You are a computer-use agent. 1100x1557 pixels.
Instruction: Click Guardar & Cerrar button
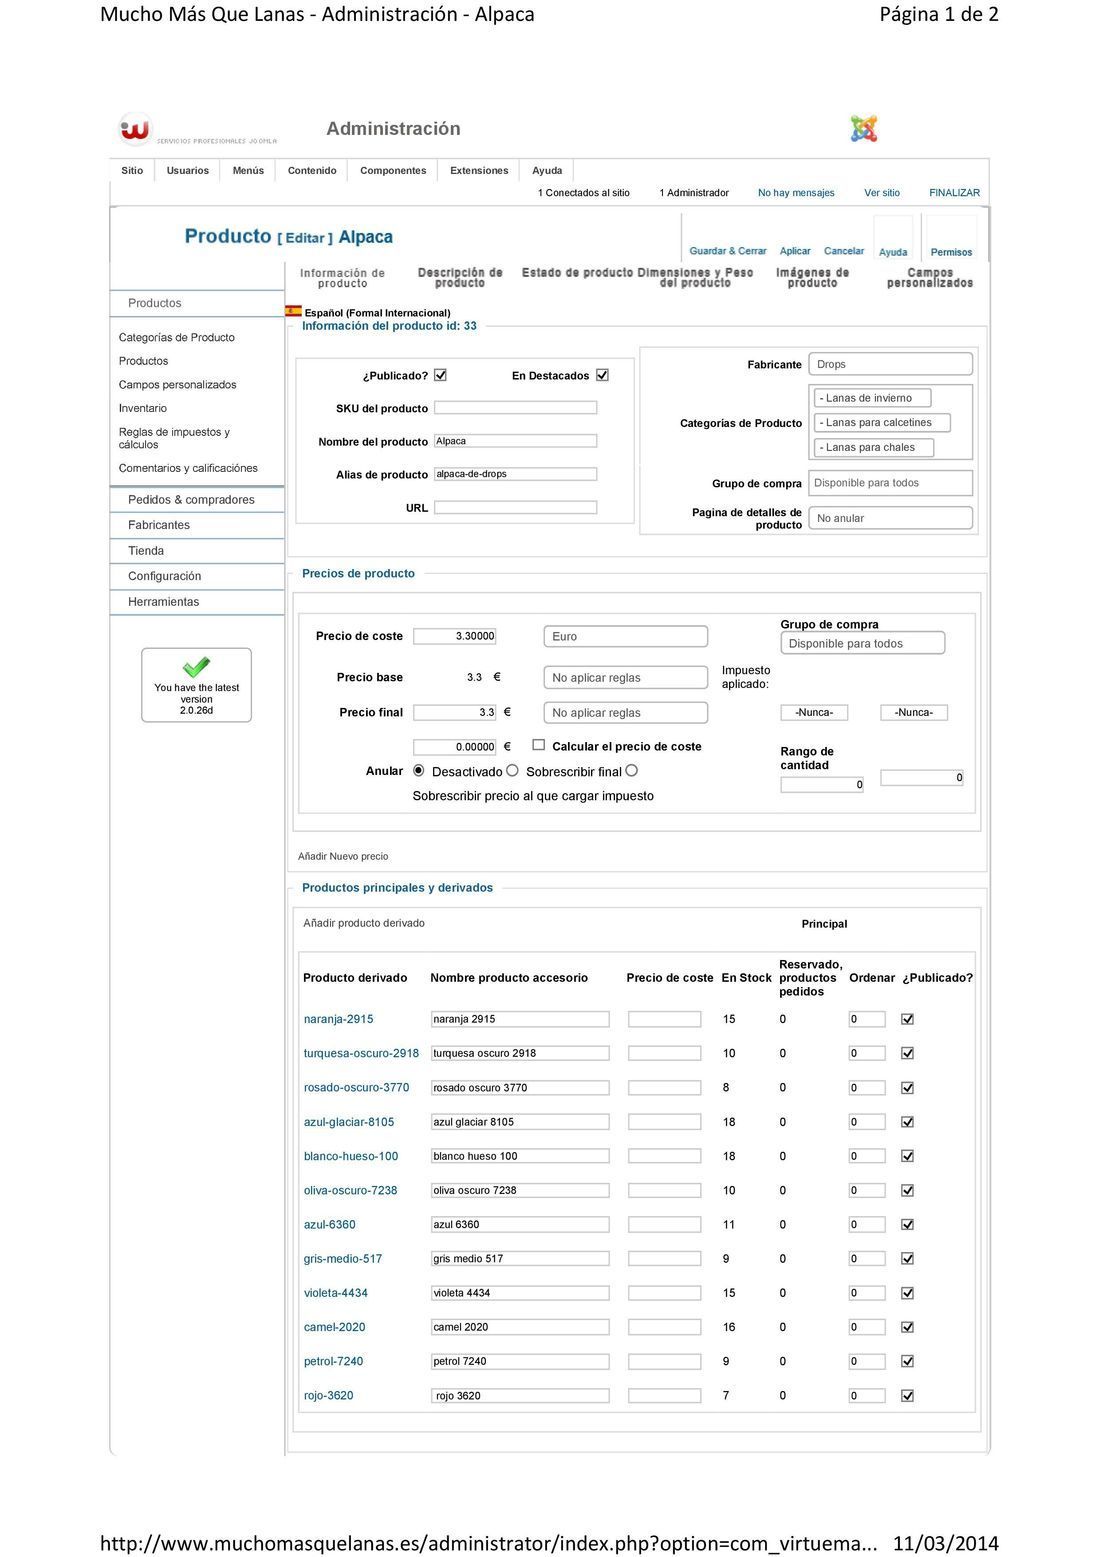728,251
